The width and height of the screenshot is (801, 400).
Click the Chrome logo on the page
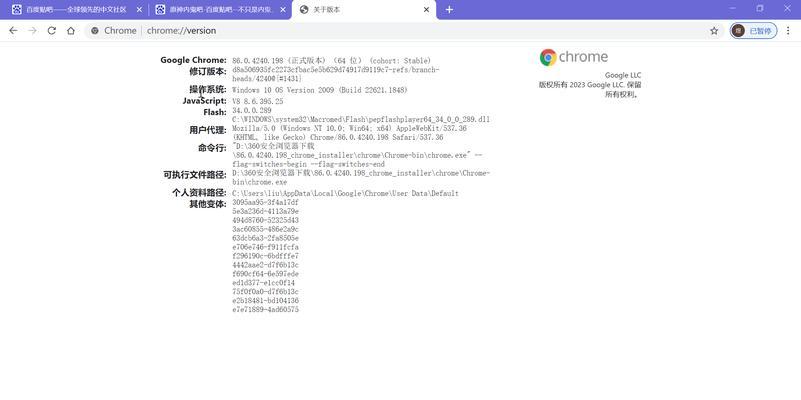pyautogui.click(x=573, y=58)
